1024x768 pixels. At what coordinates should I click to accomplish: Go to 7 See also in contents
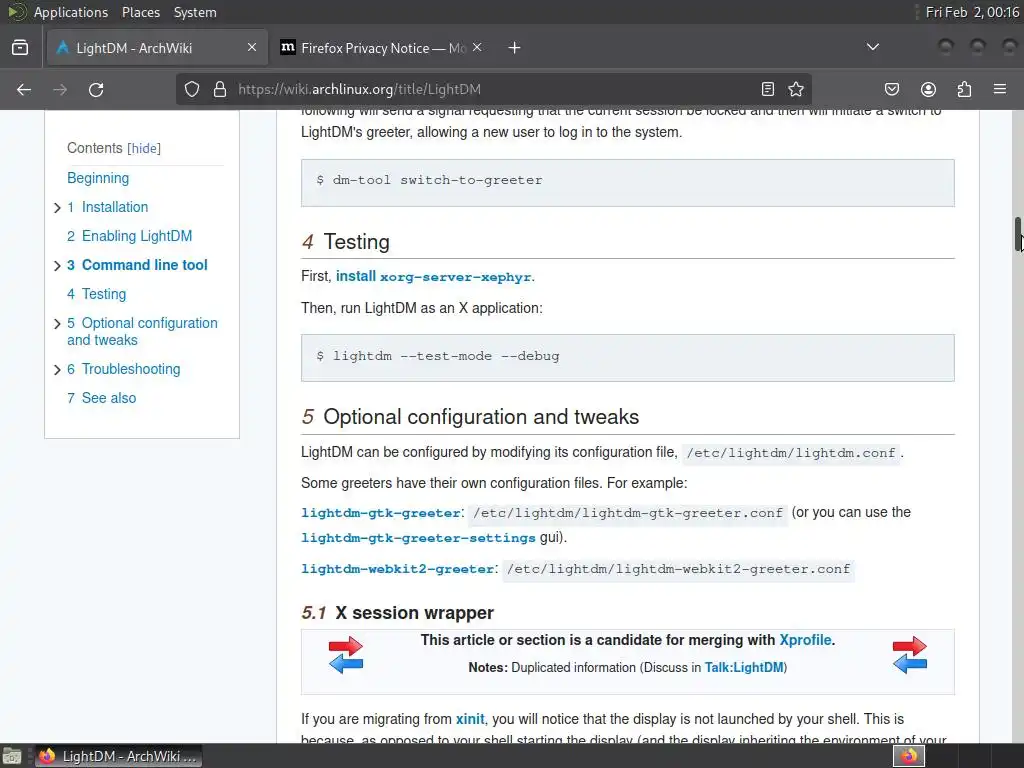tap(101, 398)
